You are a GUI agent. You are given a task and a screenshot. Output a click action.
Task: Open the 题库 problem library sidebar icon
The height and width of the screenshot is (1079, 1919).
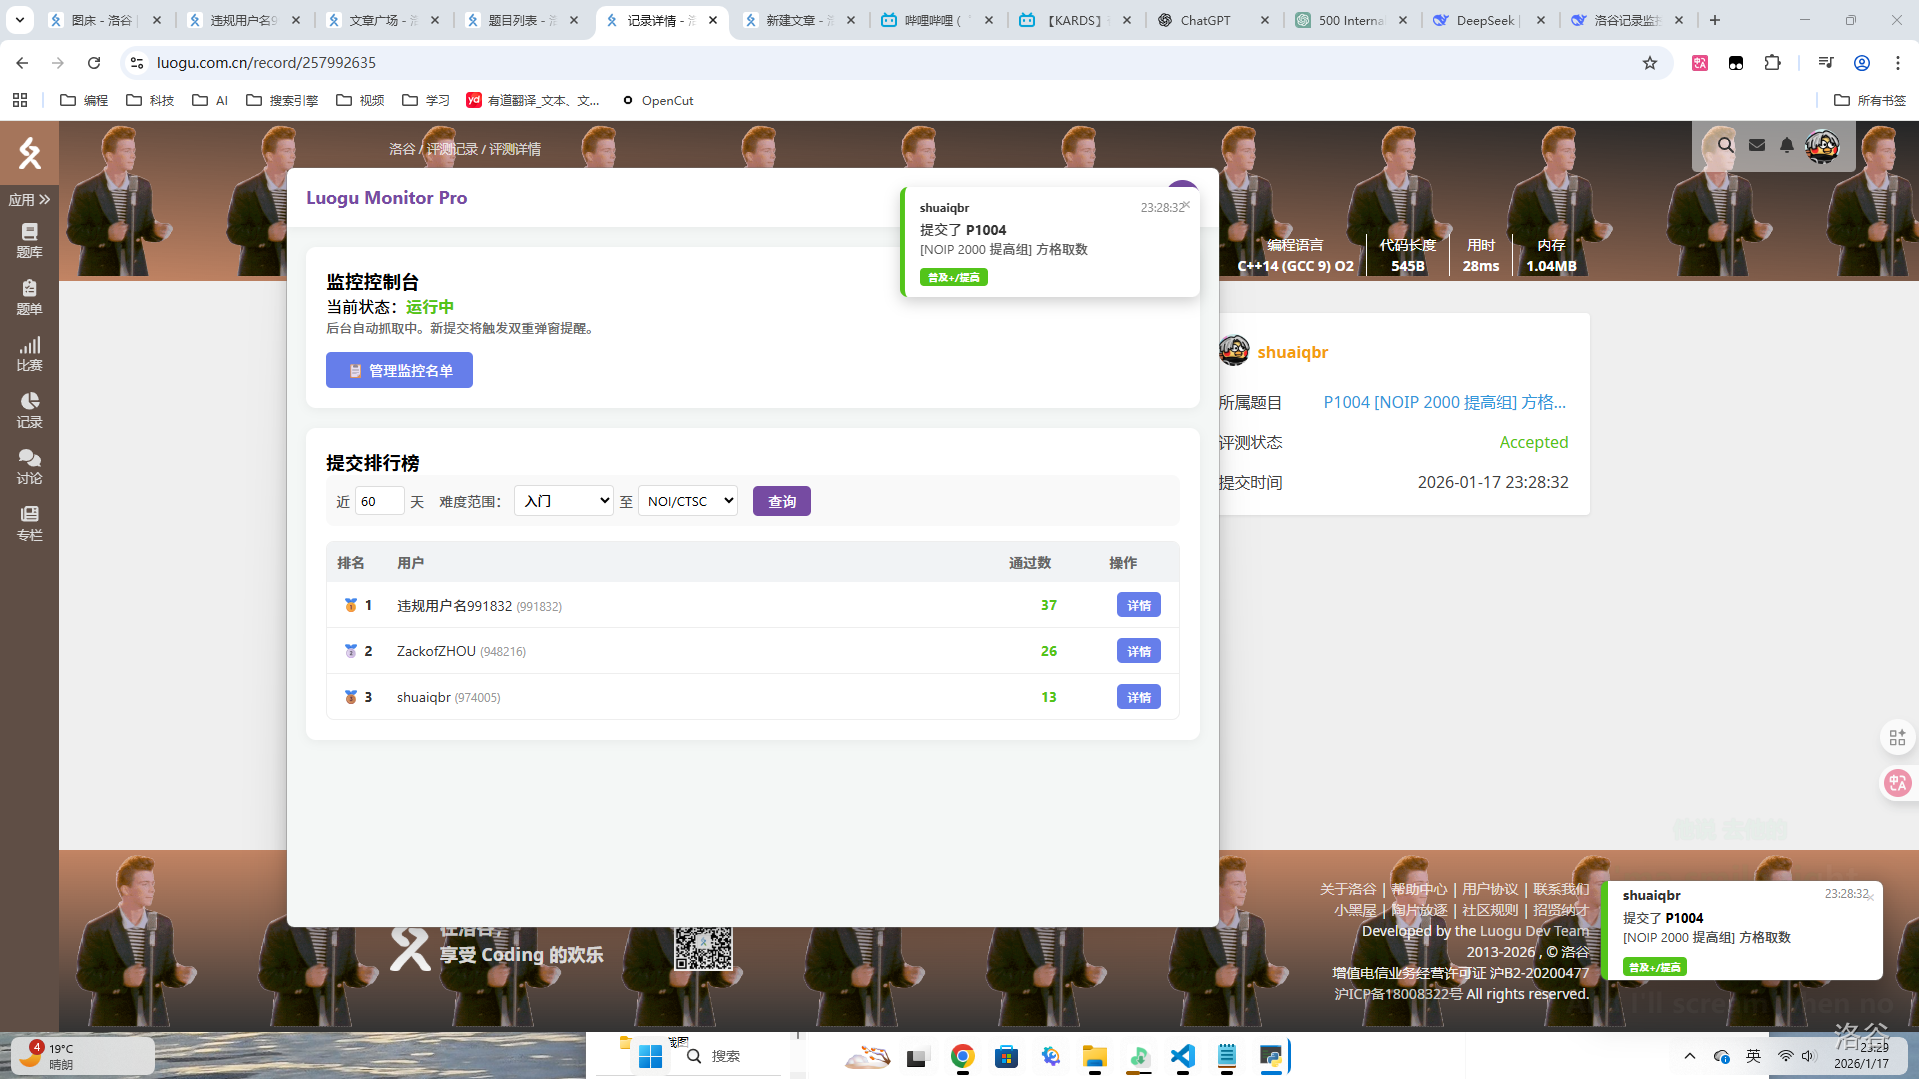click(29, 240)
